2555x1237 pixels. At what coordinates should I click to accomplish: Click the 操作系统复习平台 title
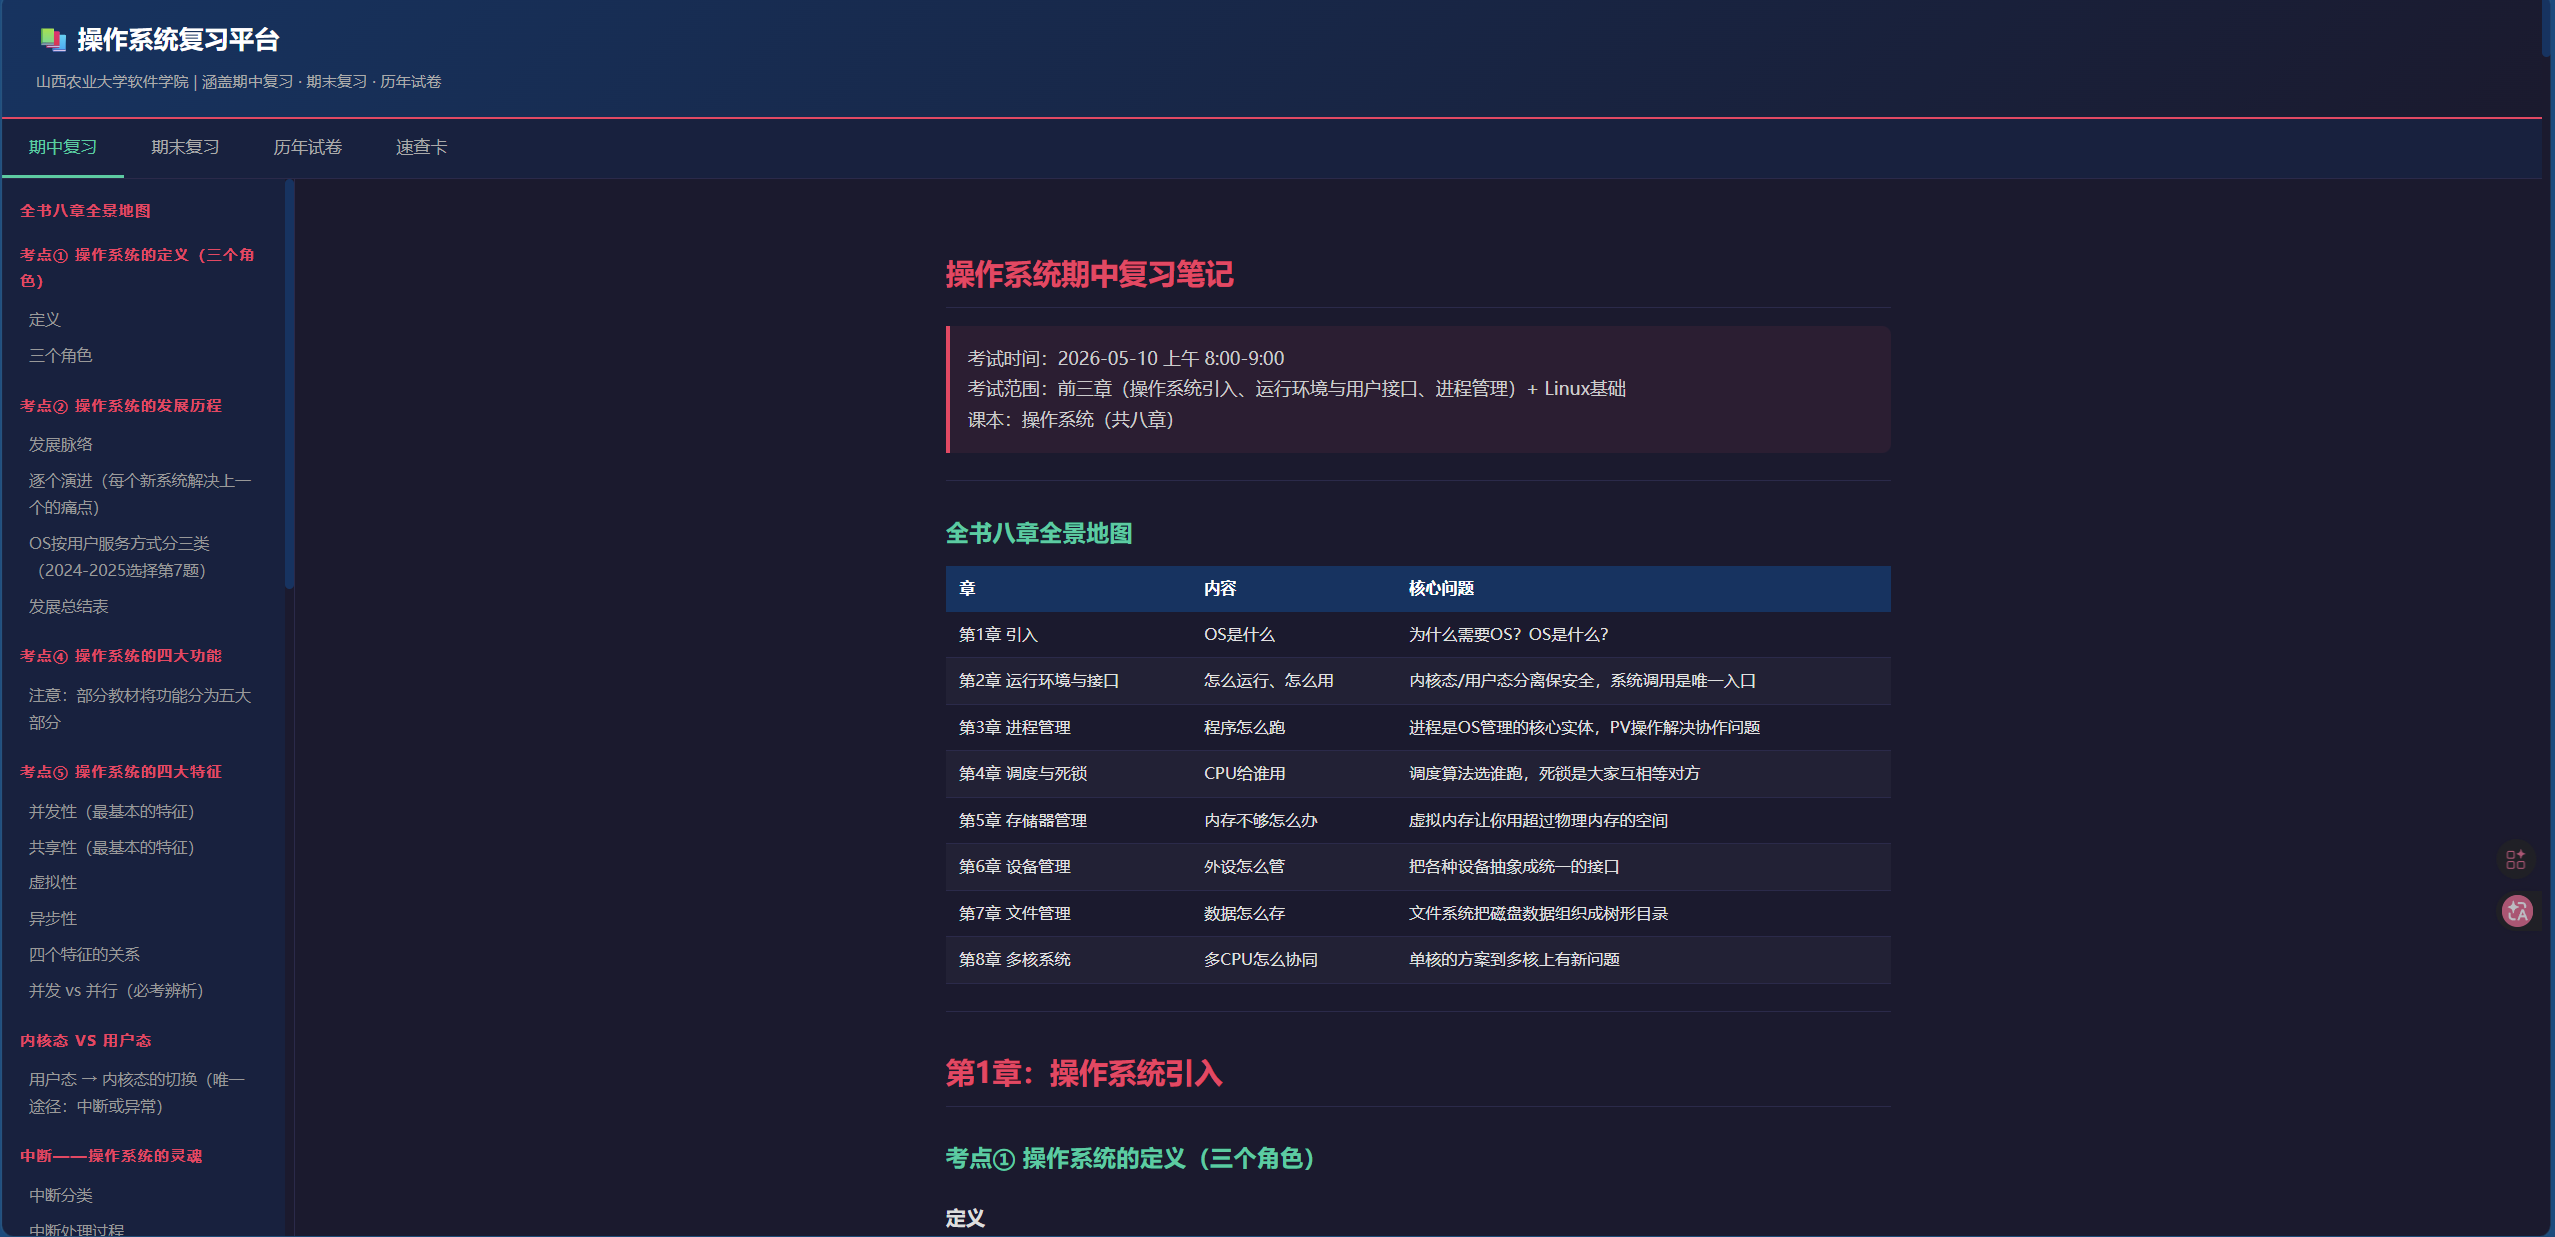point(178,40)
